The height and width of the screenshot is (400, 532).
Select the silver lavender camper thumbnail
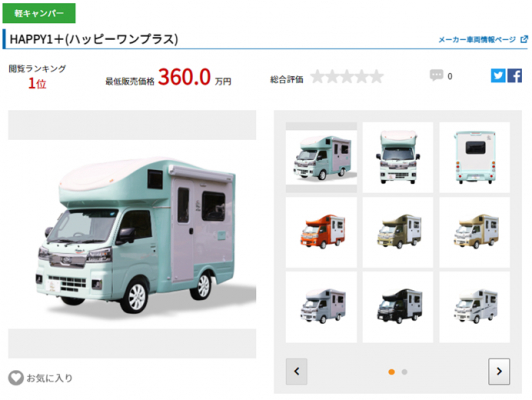point(321,307)
